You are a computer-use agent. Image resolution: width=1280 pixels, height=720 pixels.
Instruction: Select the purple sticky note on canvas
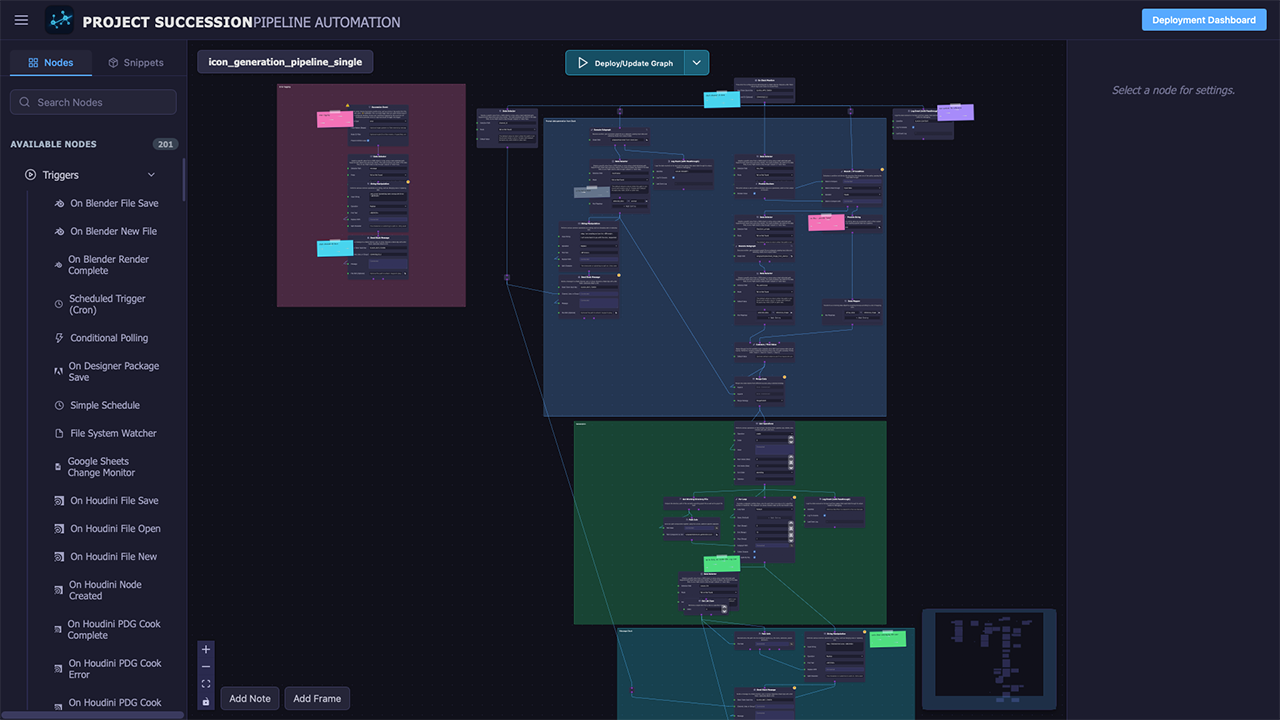pyautogui.click(x=955, y=112)
